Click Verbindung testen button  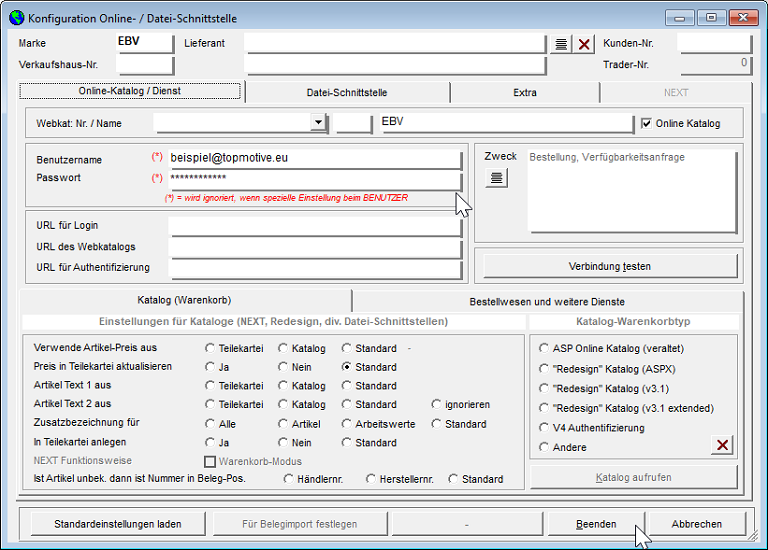[610, 266]
